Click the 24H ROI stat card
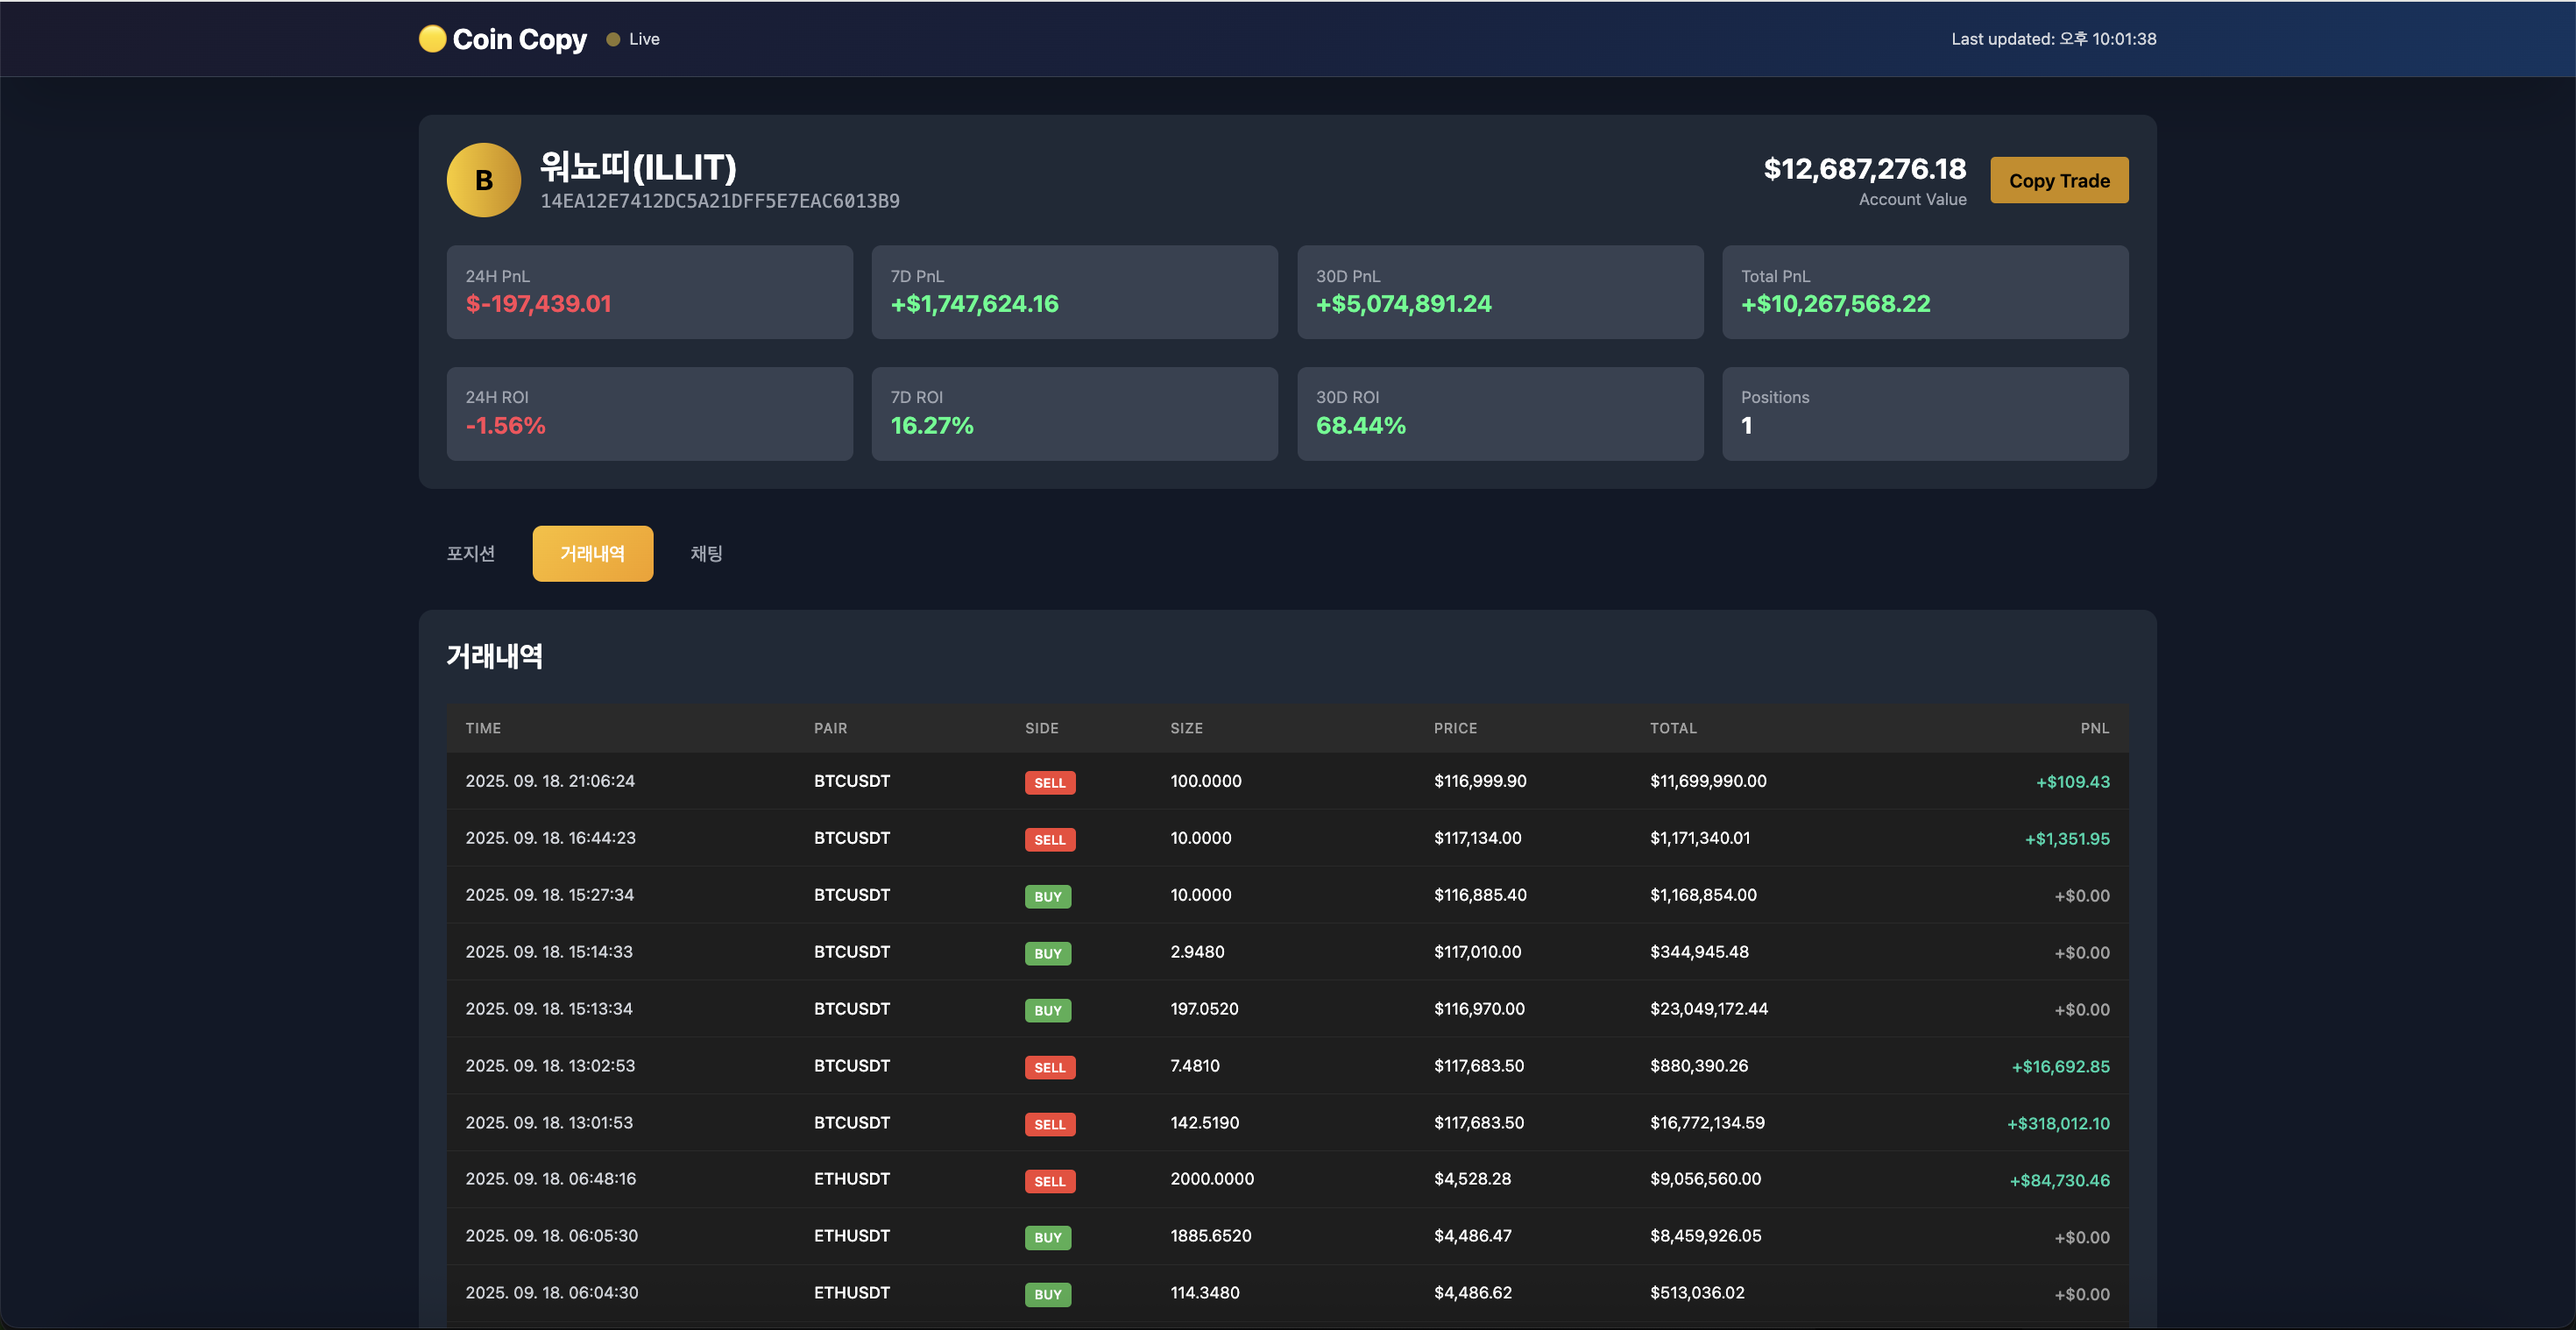This screenshot has height=1330, width=2576. pyautogui.click(x=649, y=413)
